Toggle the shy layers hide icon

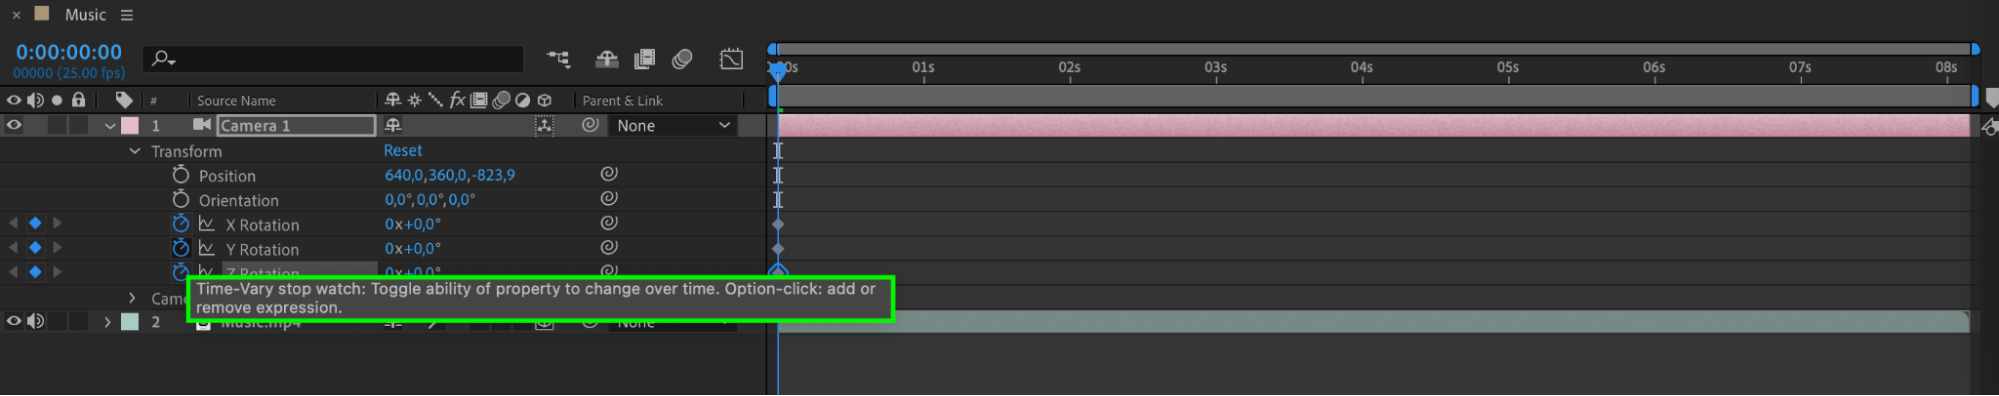[606, 60]
